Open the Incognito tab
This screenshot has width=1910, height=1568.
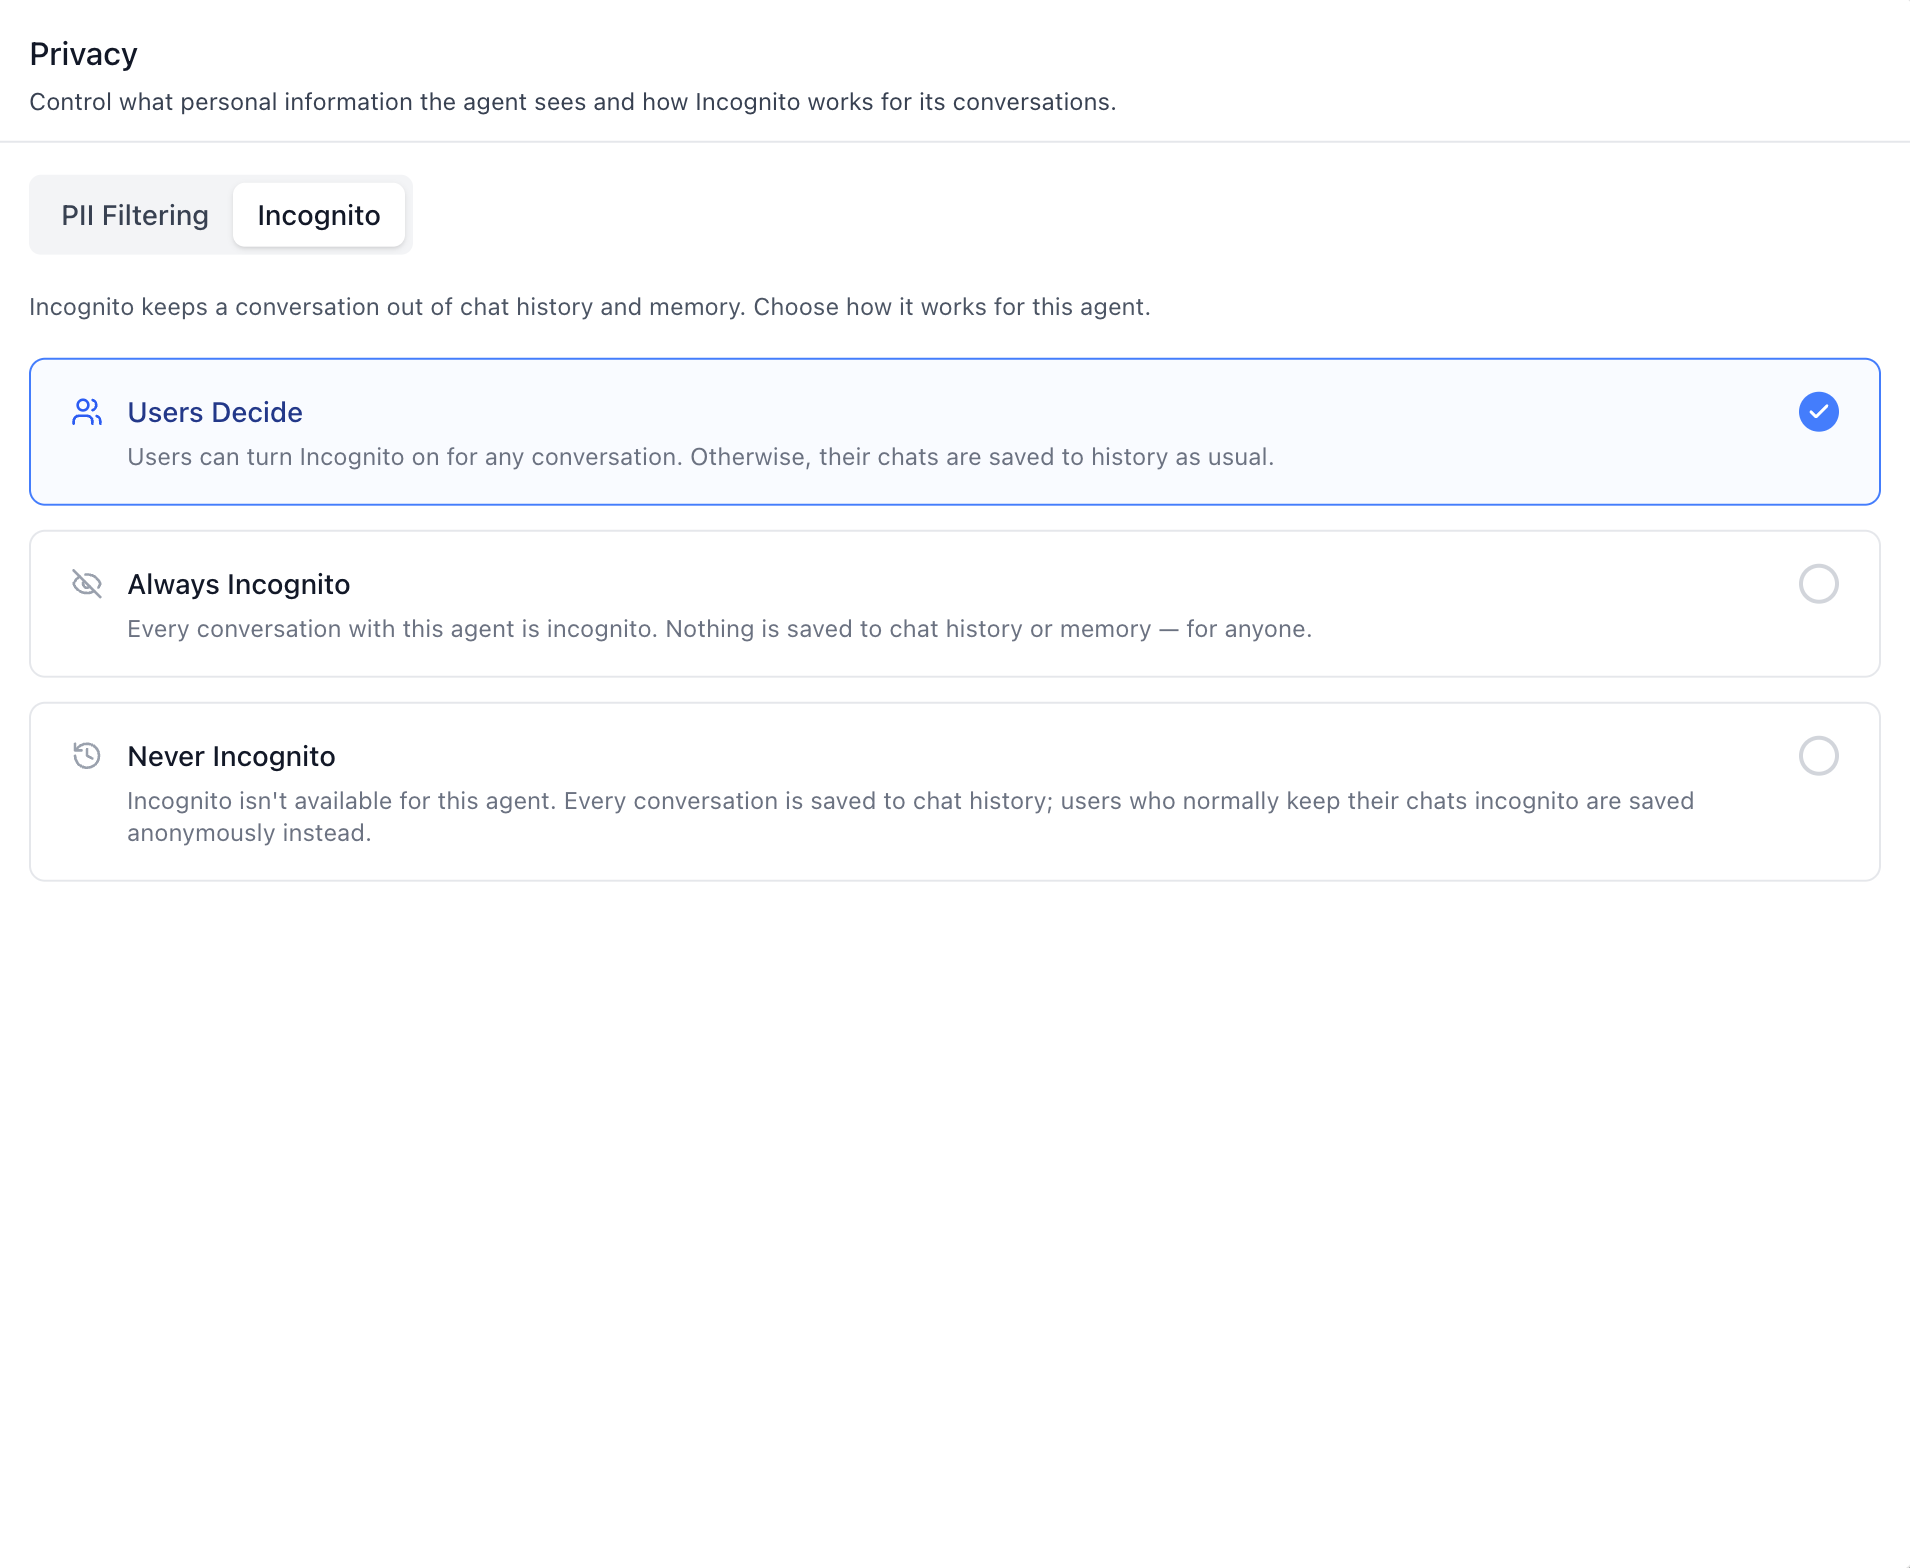[x=319, y=215]
